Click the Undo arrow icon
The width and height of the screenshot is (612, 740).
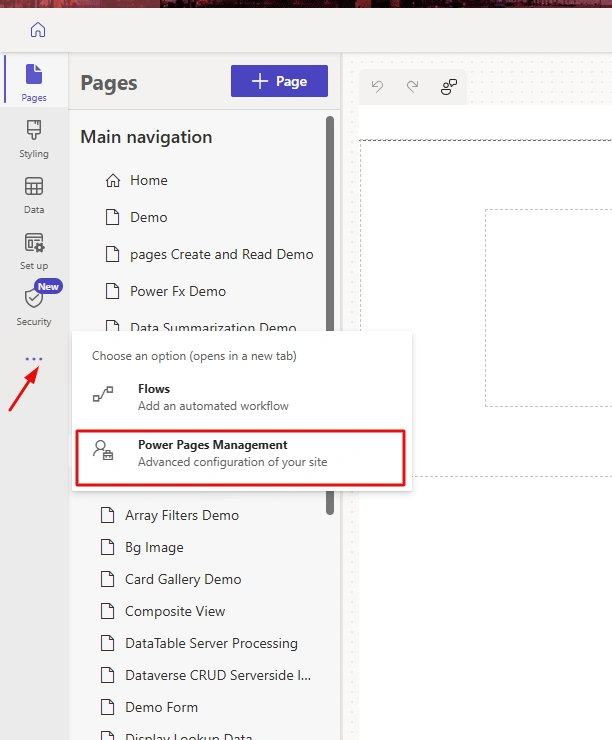tap(377, 86)
